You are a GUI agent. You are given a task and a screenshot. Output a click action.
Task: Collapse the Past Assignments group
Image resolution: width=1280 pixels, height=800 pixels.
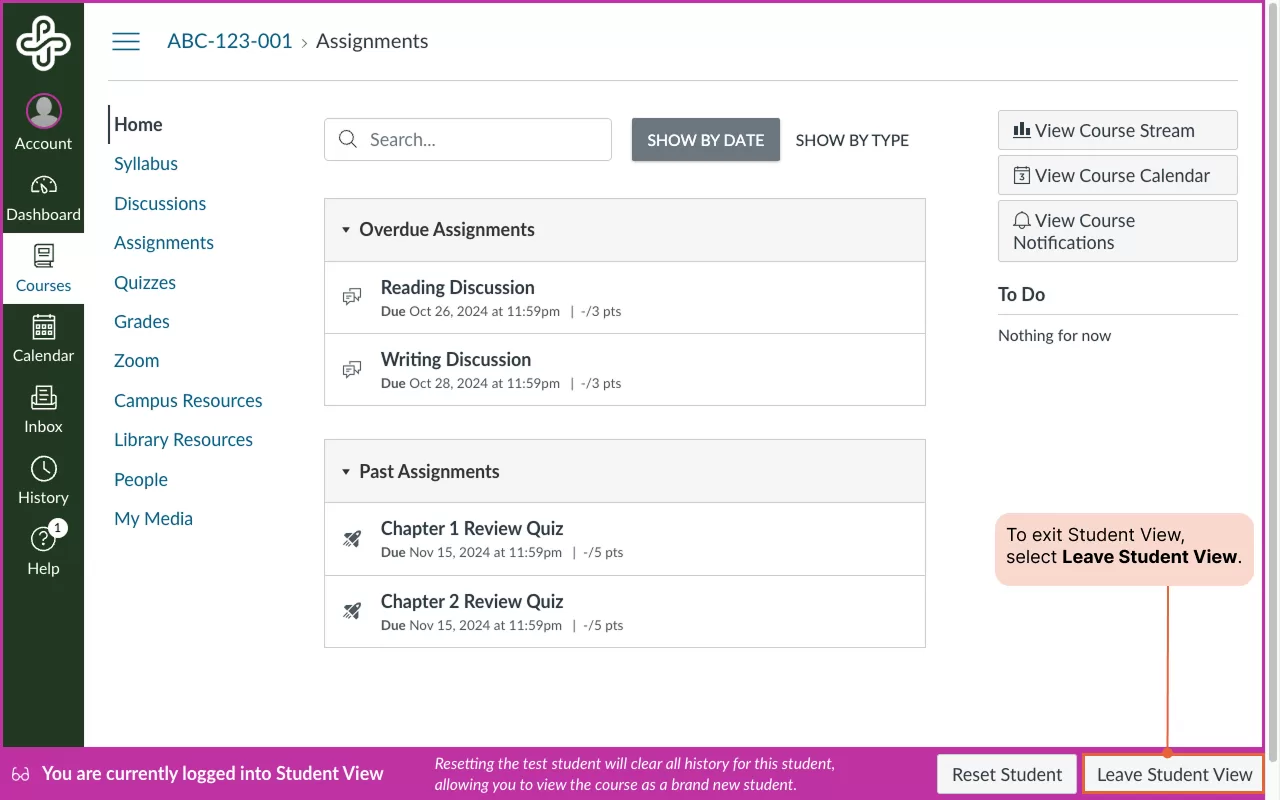346,472
